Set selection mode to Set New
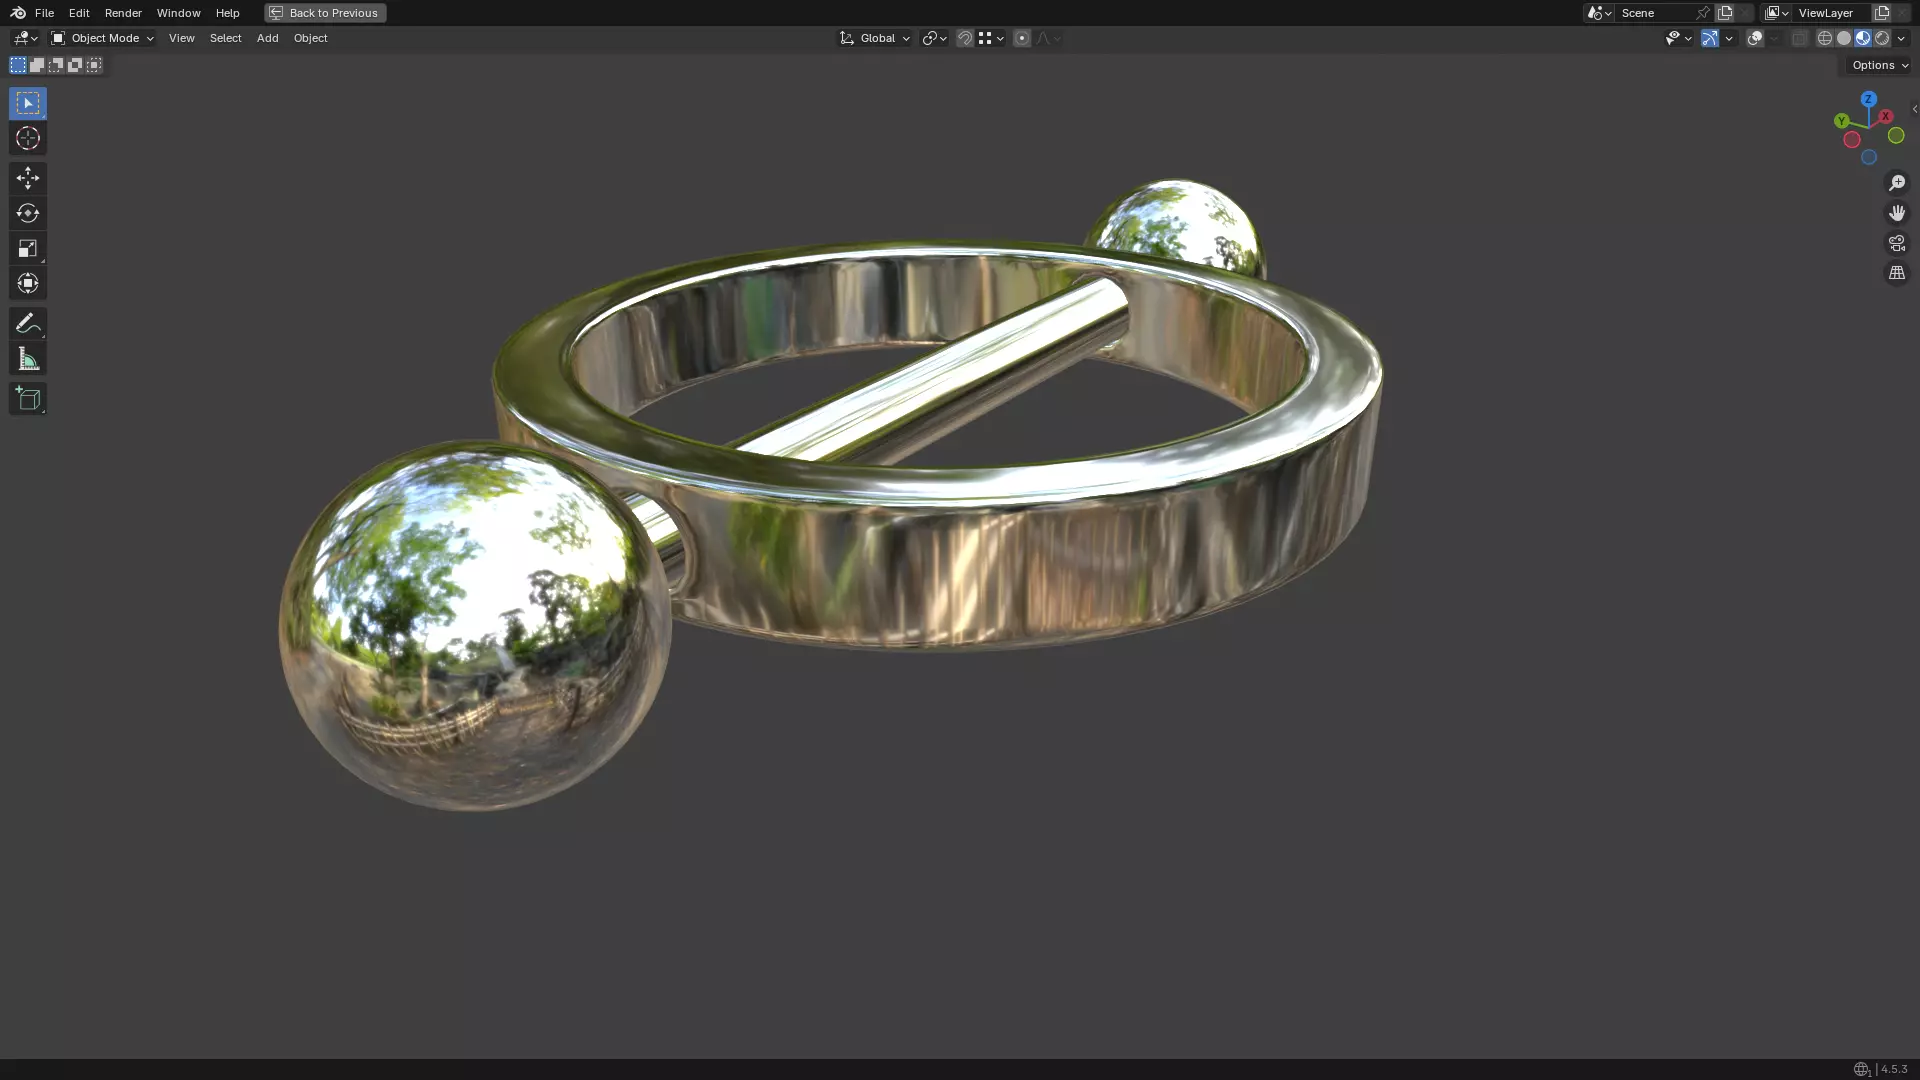Viewport: 1920px width, 1080px height. coord(18,65)
